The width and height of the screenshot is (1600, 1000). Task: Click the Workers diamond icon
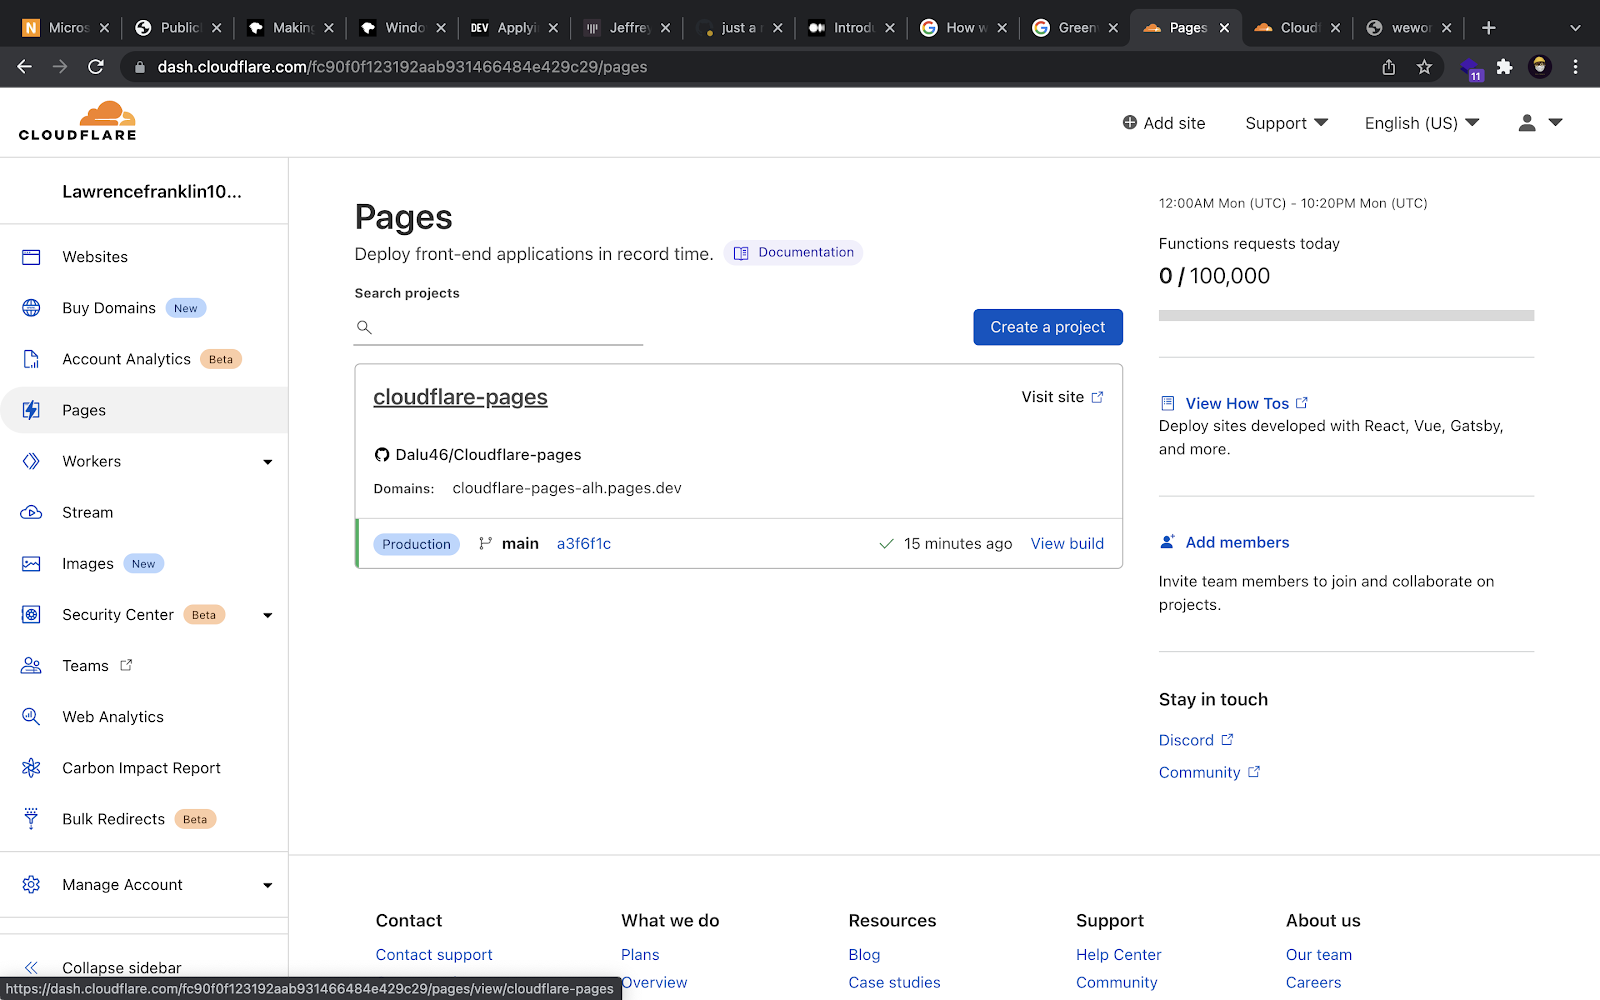click(31, 461)
